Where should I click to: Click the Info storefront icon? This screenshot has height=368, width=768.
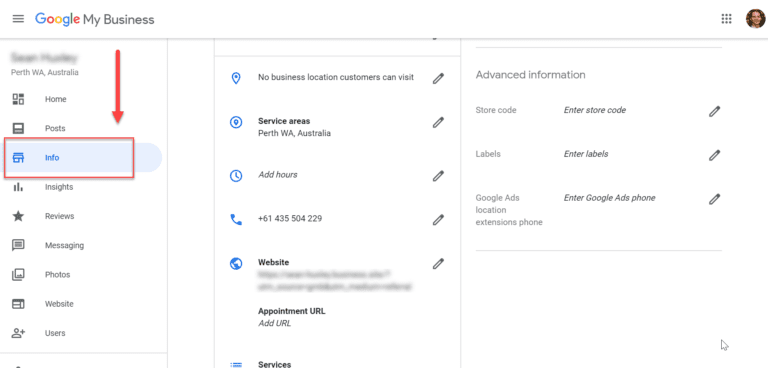click(x=18, y=158)
